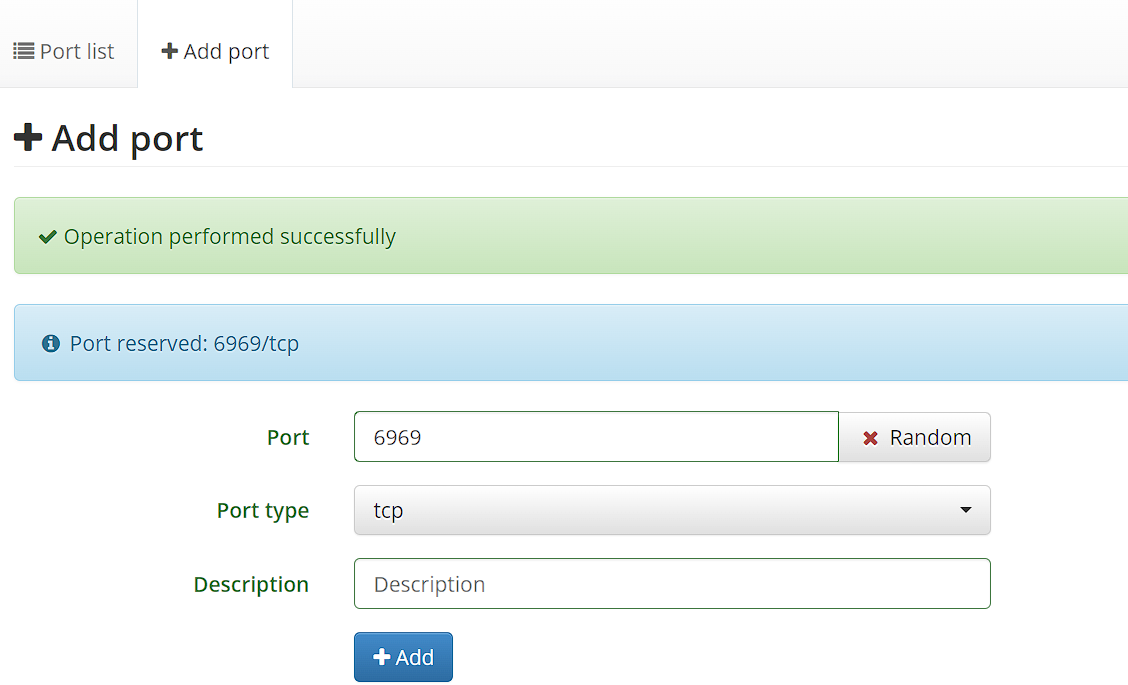This screenshot has height=685, width=1128.
Task: Click the "Port" field label
Action: (x=288, y=437)
